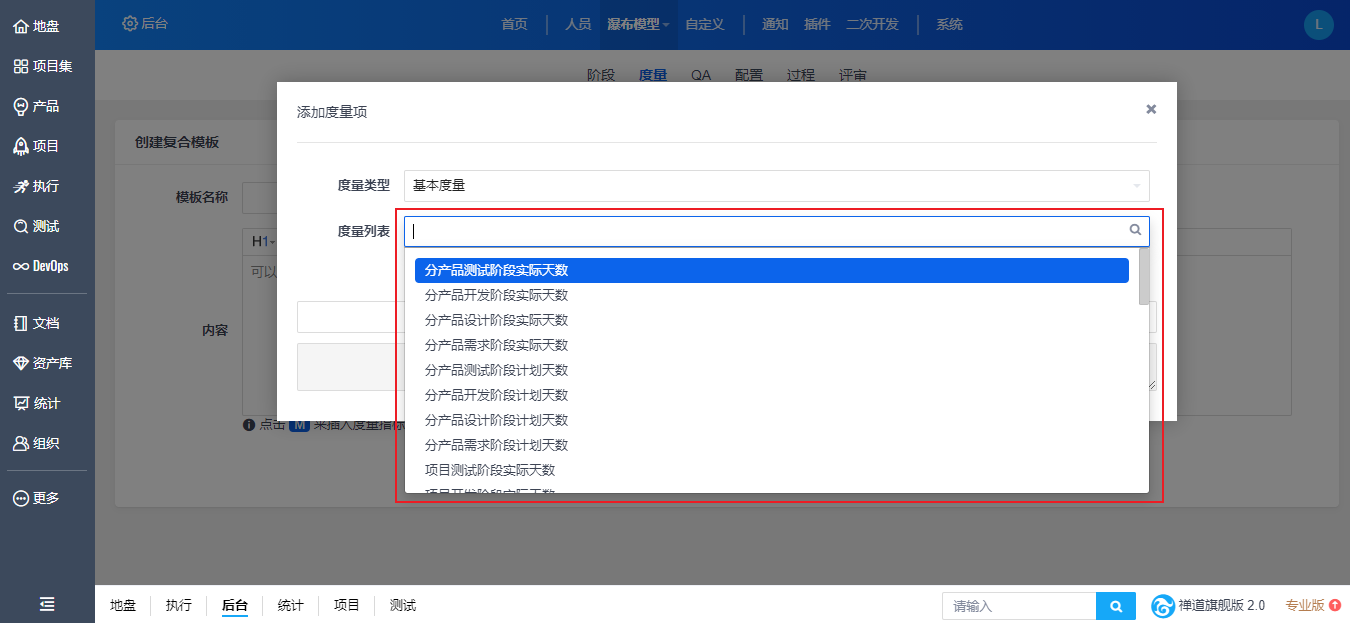This screenshot has width=1350, height=623.
Task: Switch to the 阶段 sub-tab
Action: (x=601, y=75)
